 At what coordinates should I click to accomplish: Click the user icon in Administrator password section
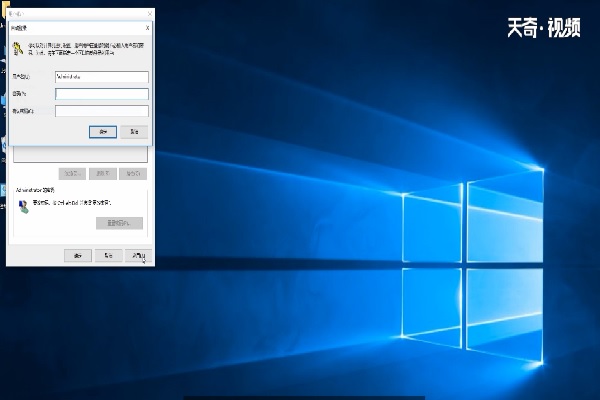[x=23, y=207]
